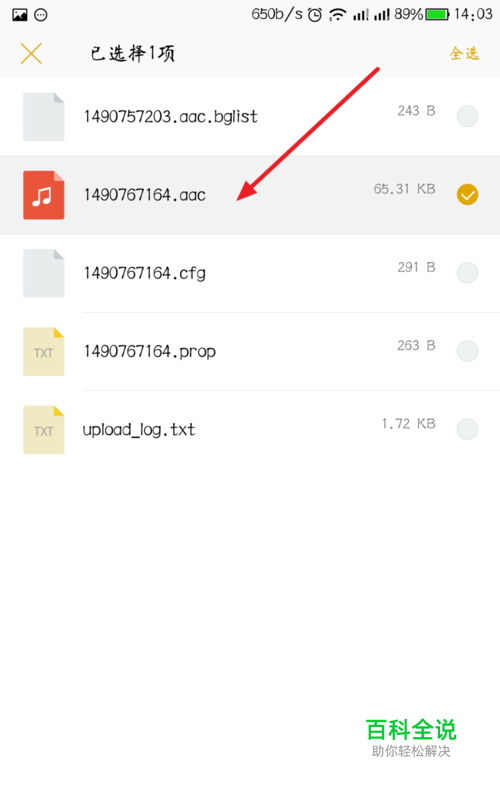Select the upload_log.txt radio circle

pyautogui.click(x=467, y=429)
